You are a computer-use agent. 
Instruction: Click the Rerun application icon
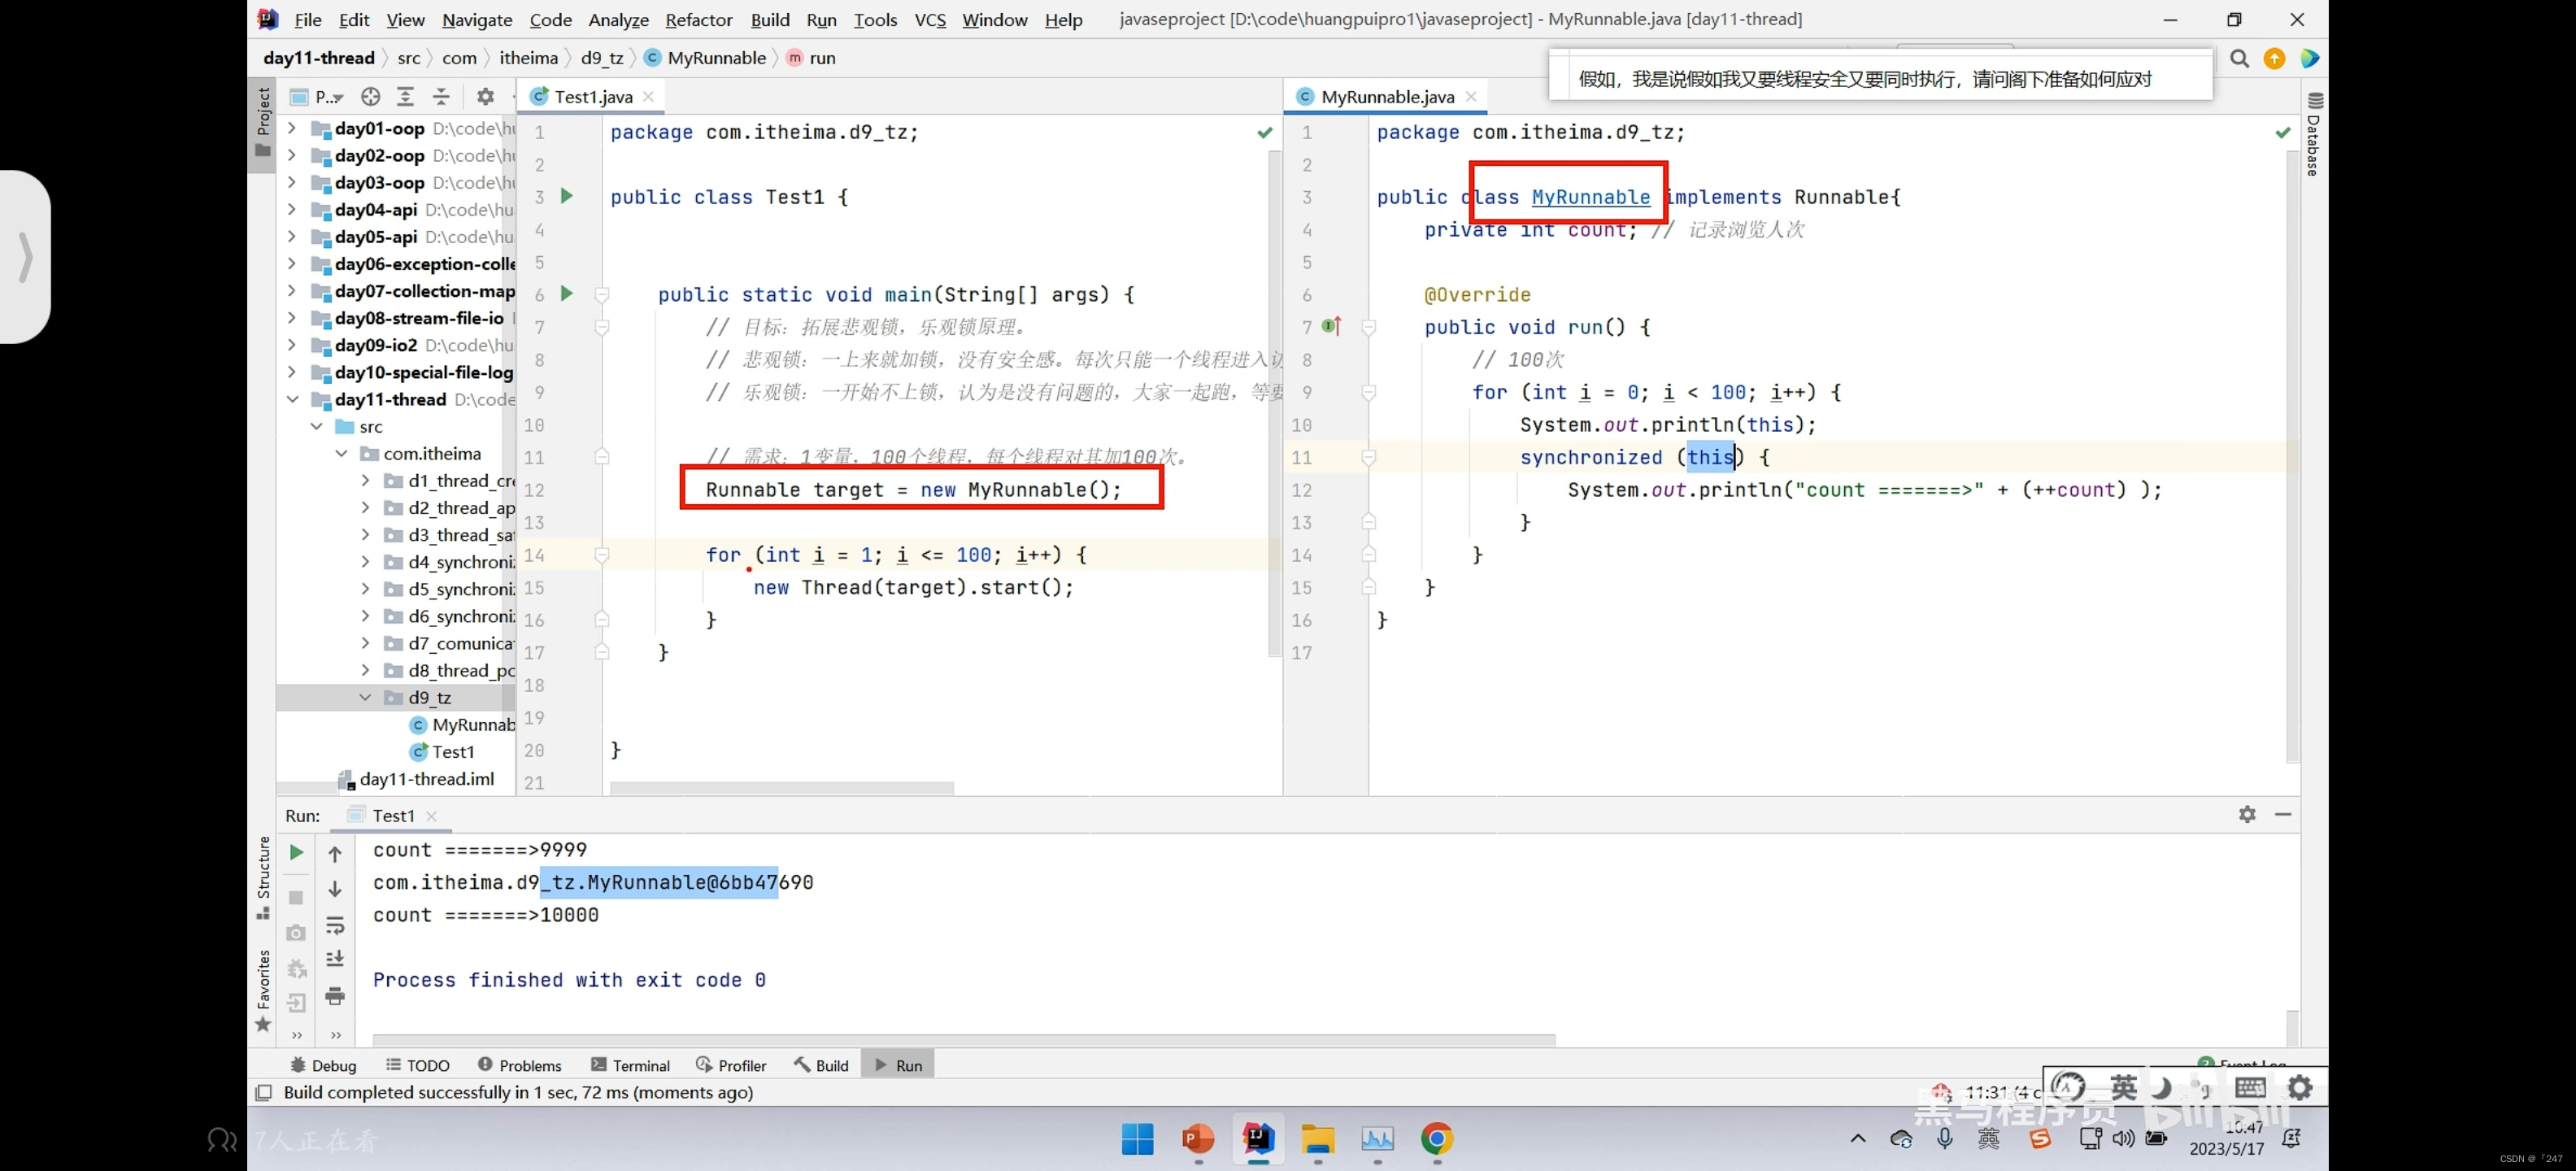click(x=296, y=851)
